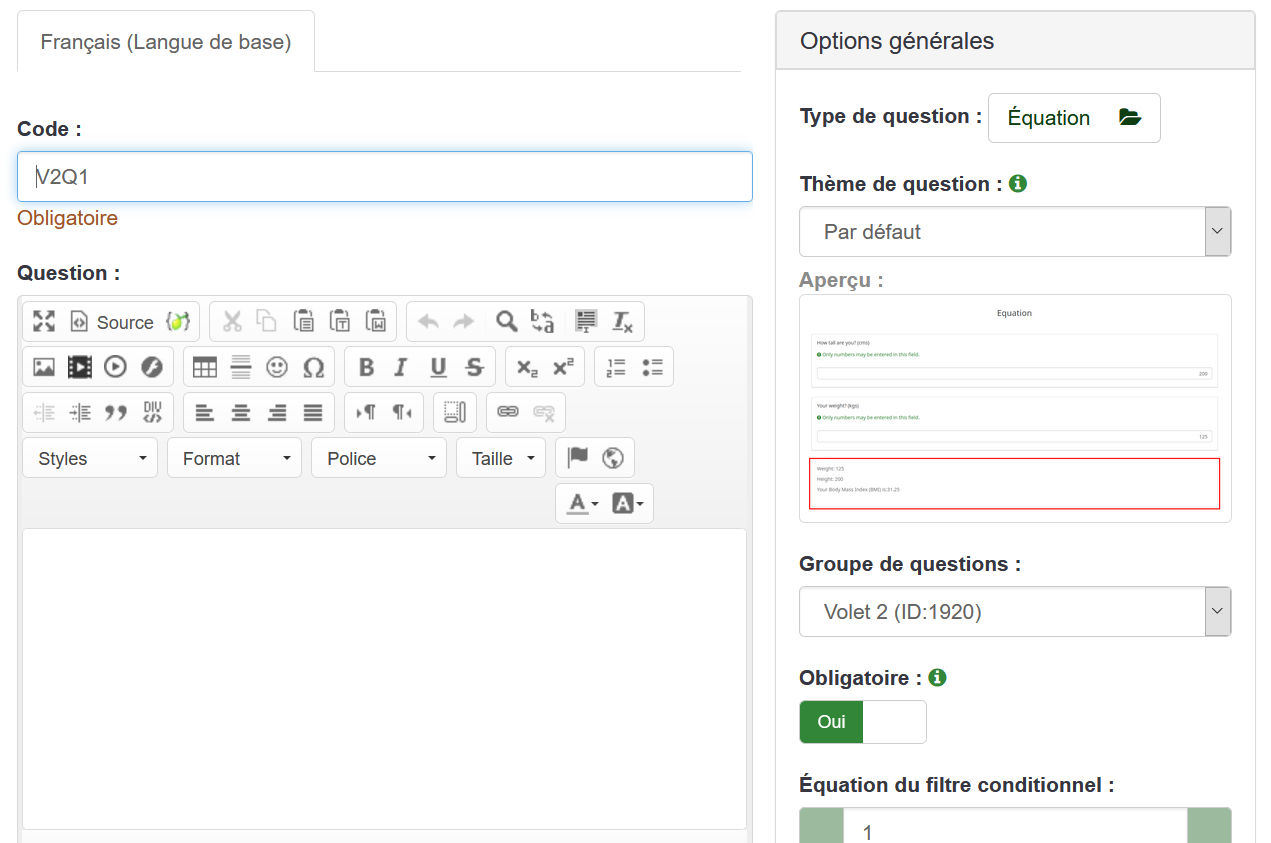Toggle bold text formatting
The image size is (1271, 843).
pyautogui.click(x=366, y=367)
